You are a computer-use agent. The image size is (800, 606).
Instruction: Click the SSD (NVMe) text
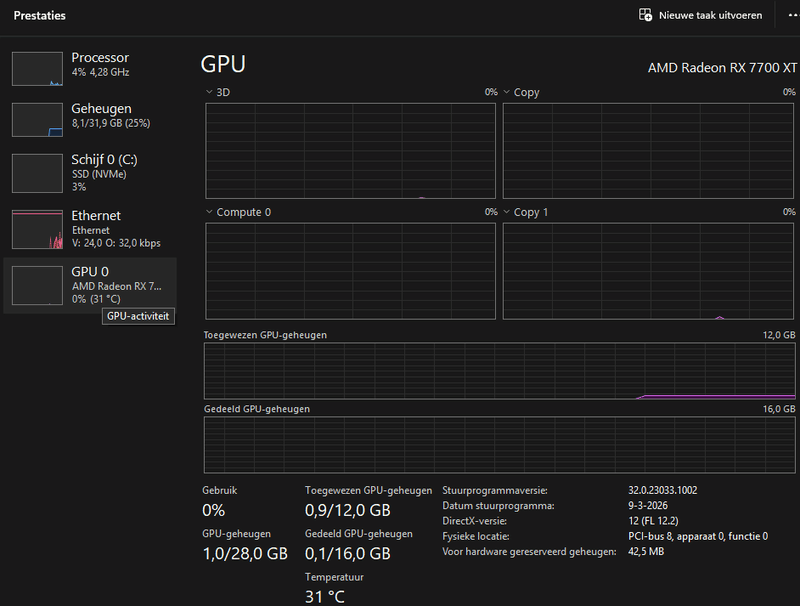coord(99,174)
